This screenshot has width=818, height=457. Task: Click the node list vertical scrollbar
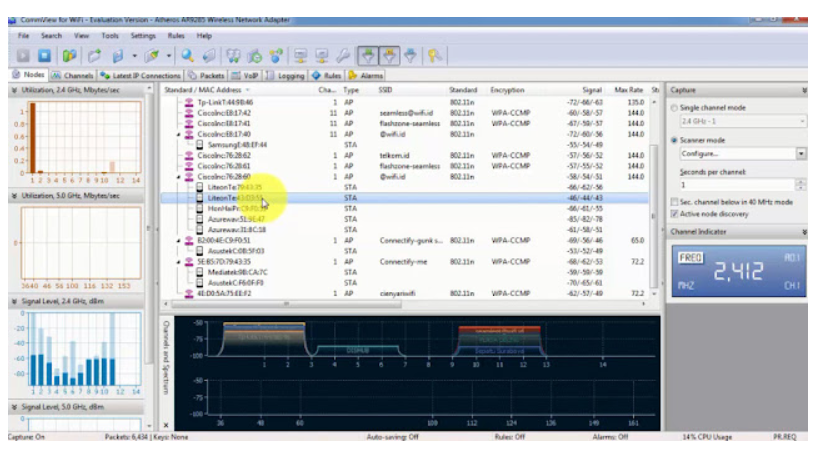coord(654,217)
